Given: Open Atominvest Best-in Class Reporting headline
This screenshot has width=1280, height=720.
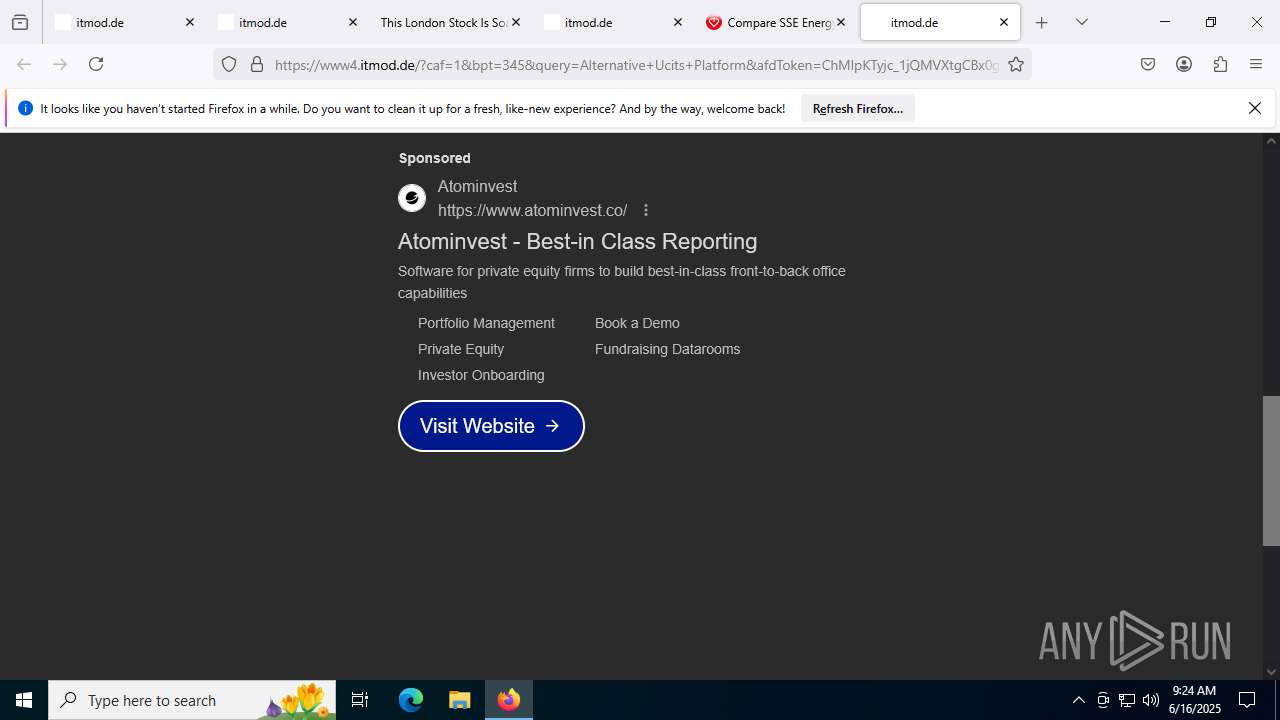Looking at the screenshot, I should pyautogui.click(x=577, y=241).
